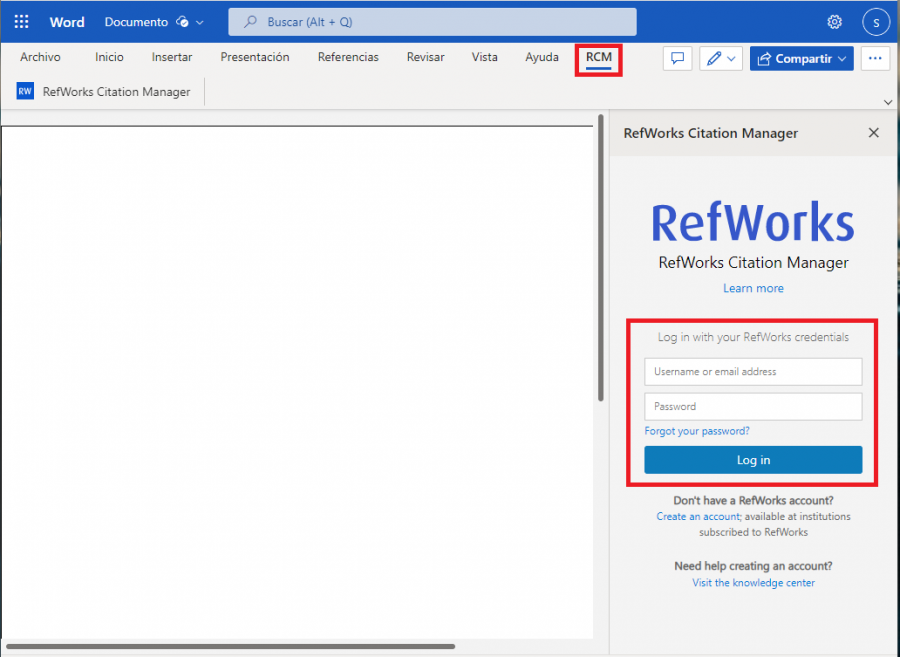This screenshot has width=900, height=657.
Task: Click the Forgot your password link
Action: pos(697,431)
